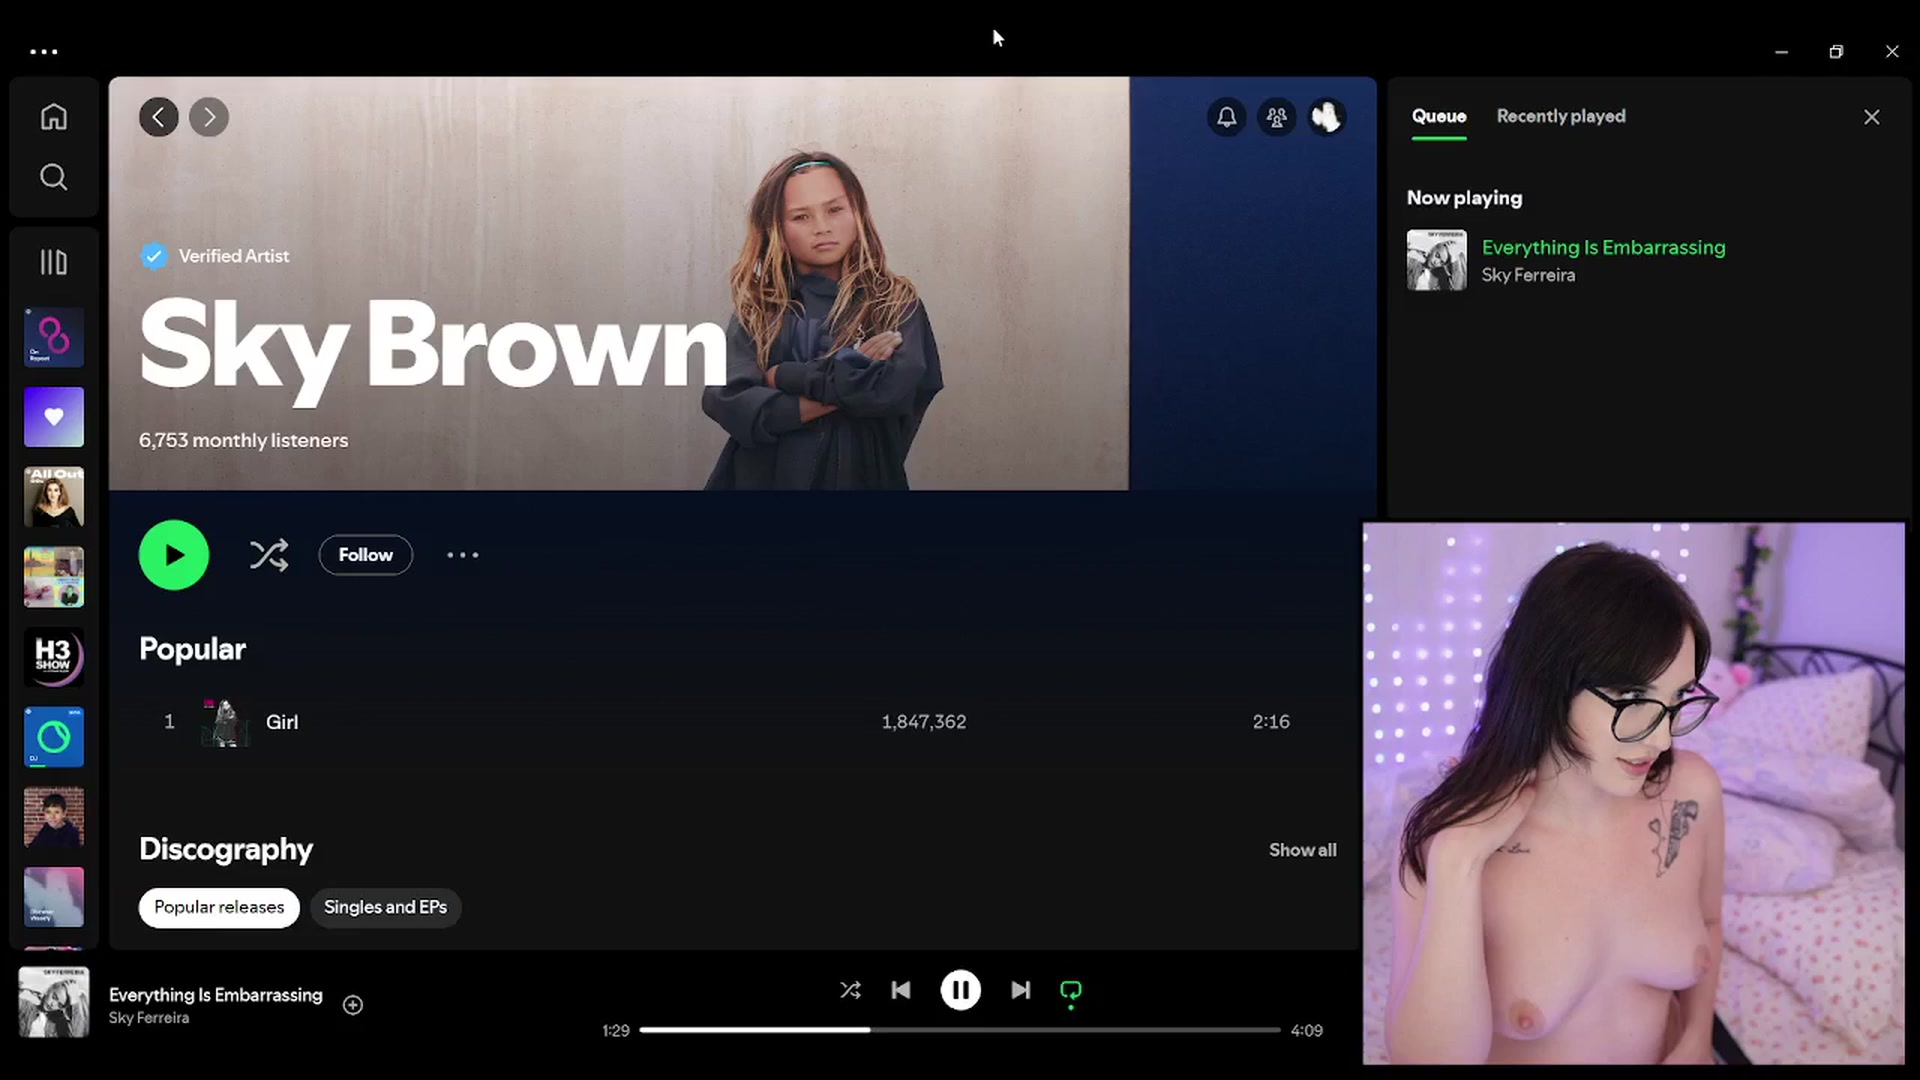Open more options for Sky Brown
This screenshot has height=1080, width=1920.
pyautogui.click(x=463, y=555)
